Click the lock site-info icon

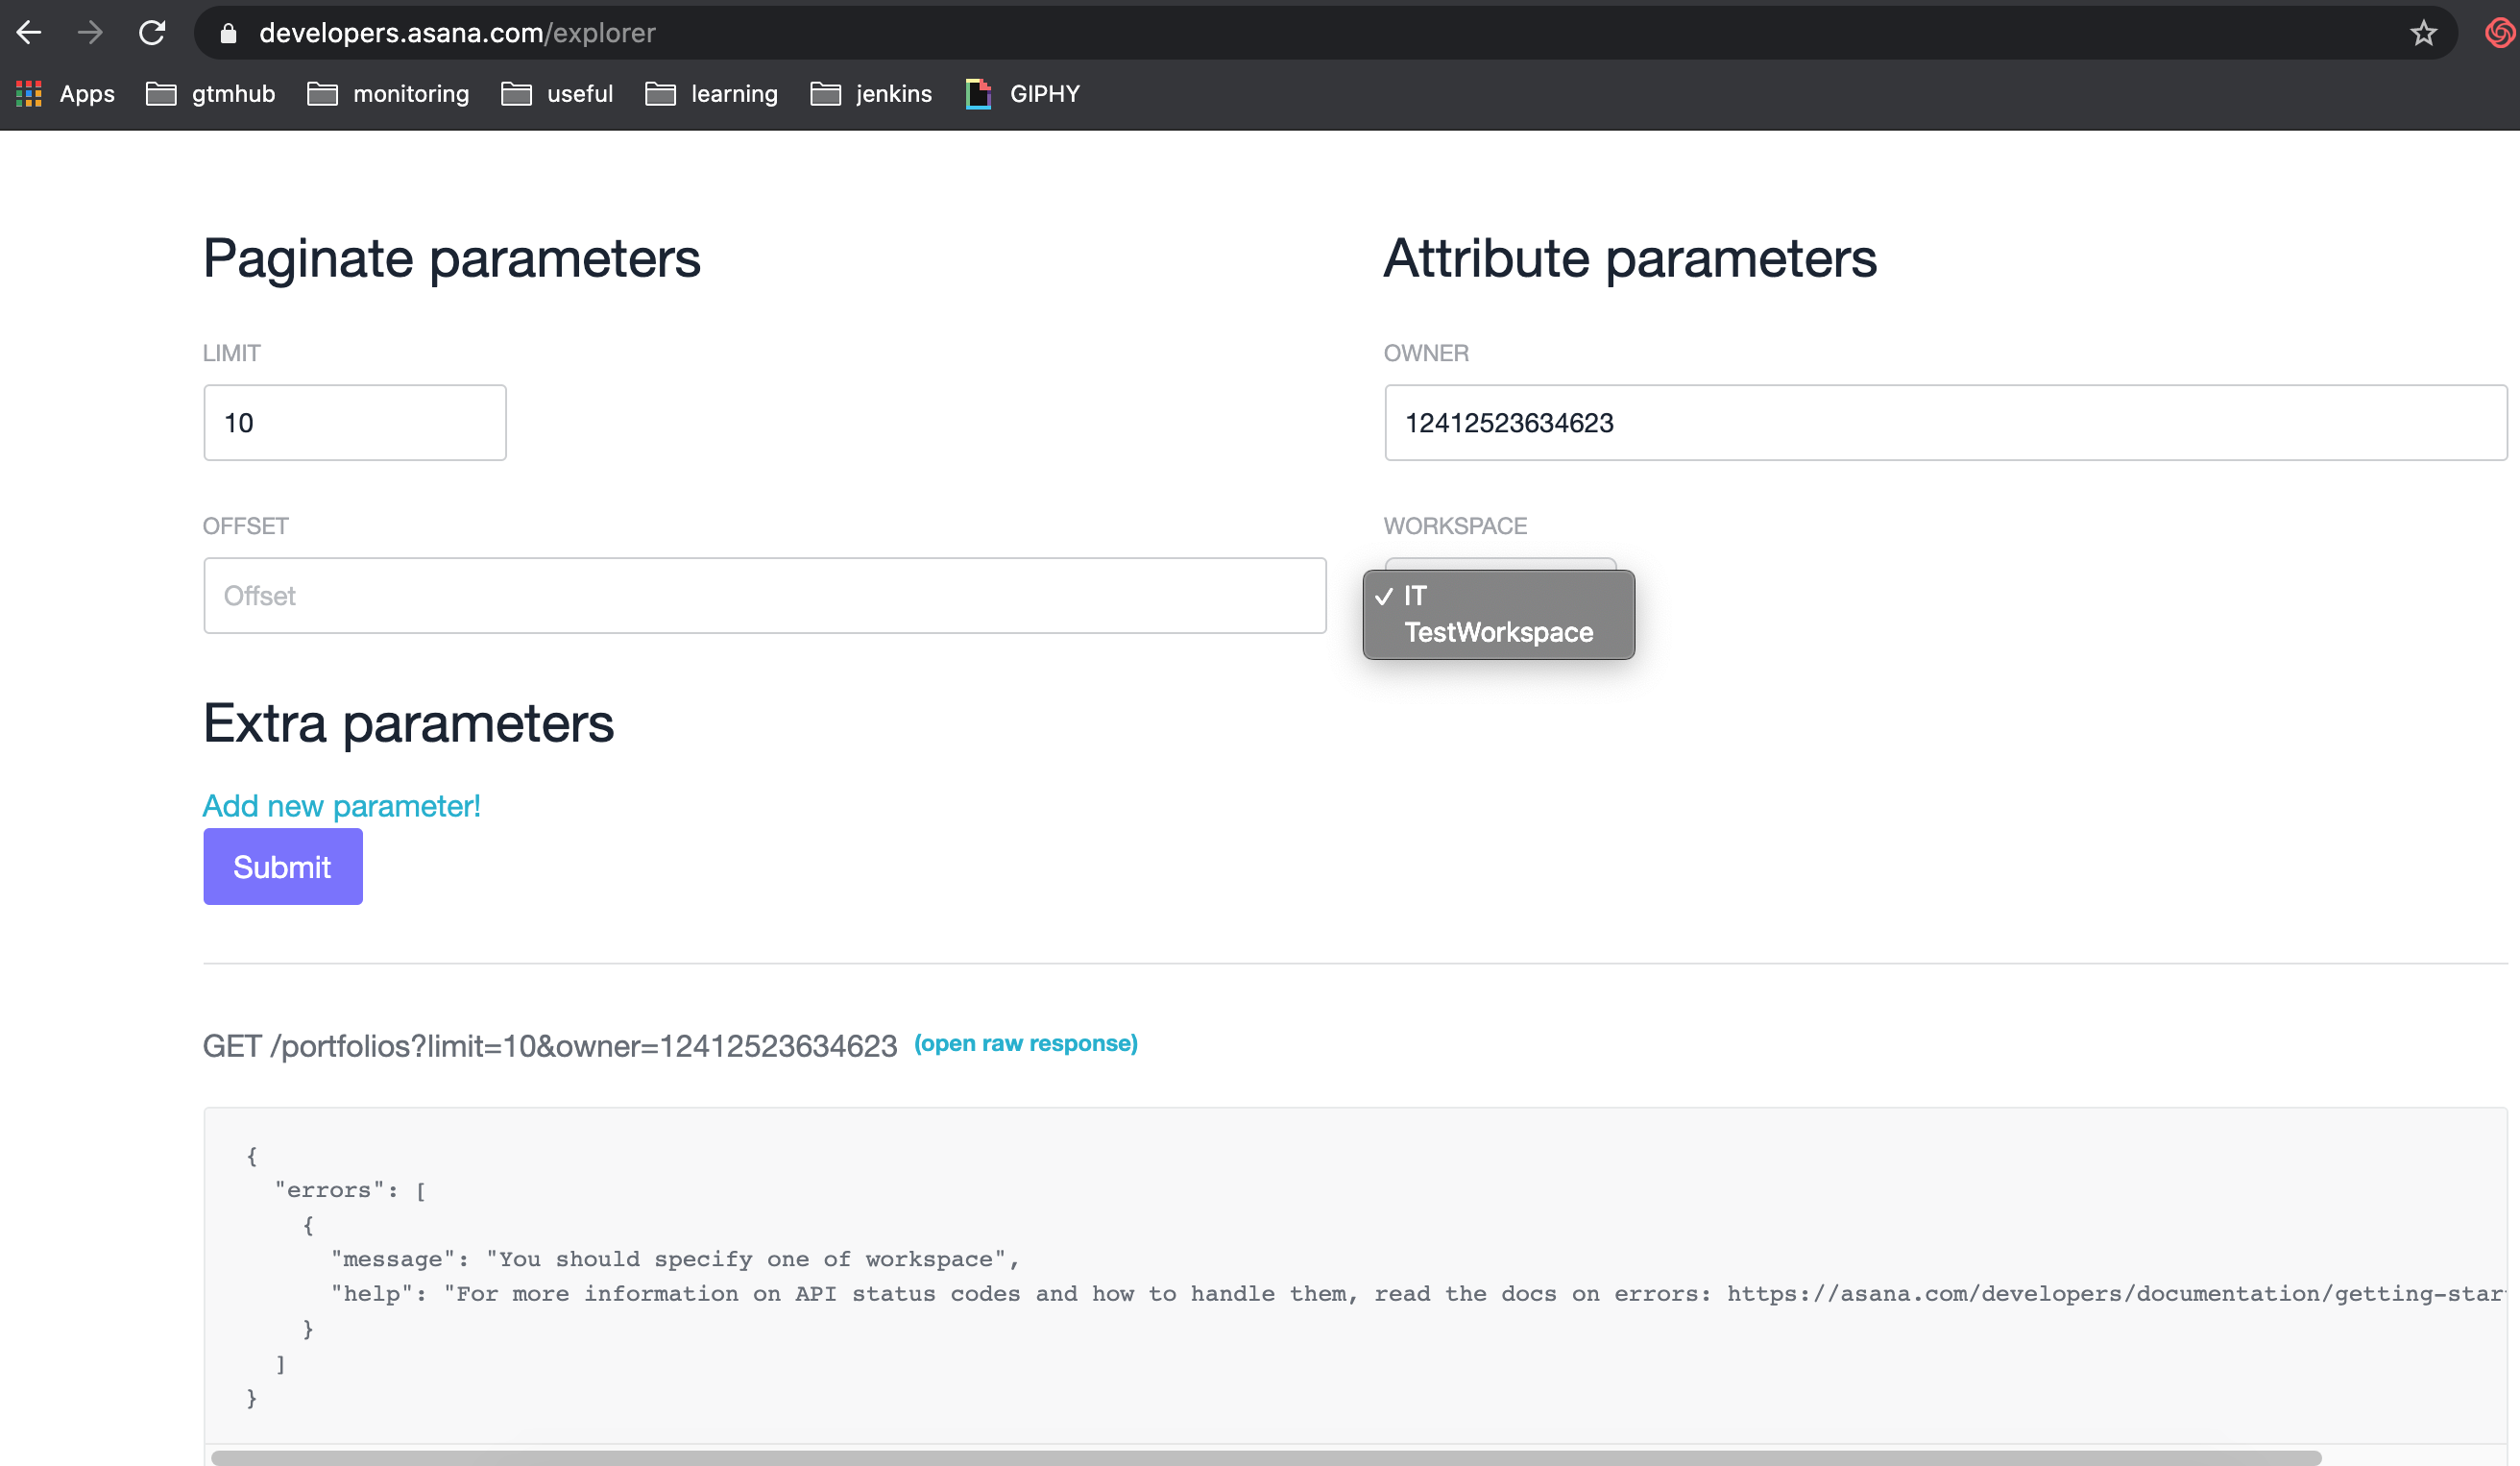(x=228, y=33)
